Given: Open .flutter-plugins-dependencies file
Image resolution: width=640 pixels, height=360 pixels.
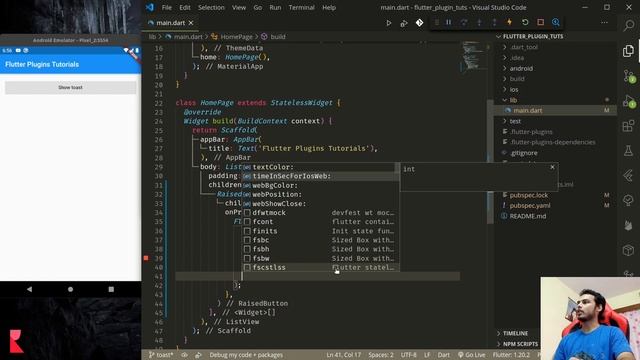Looking at the screenshot, I should [553, 142].
